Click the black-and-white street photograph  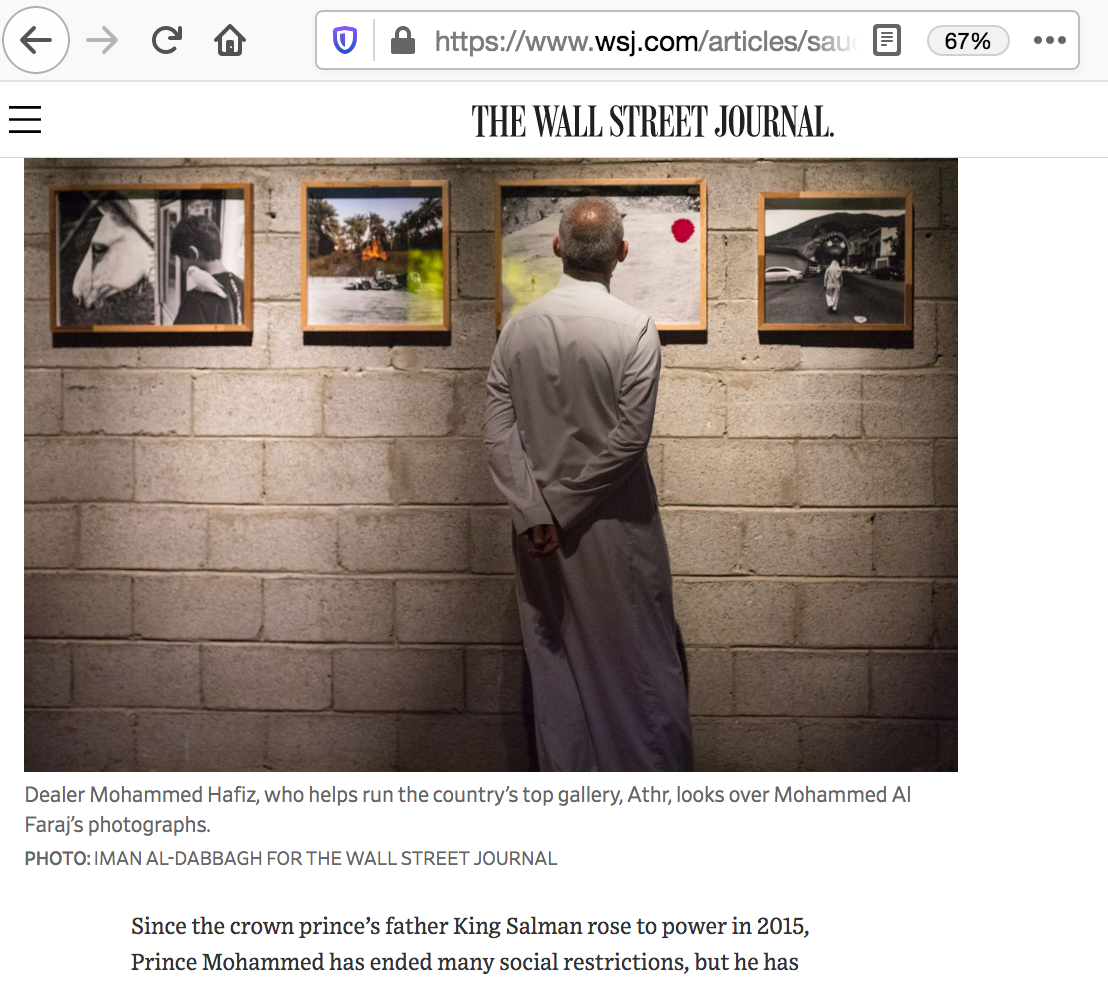[835, 262]
